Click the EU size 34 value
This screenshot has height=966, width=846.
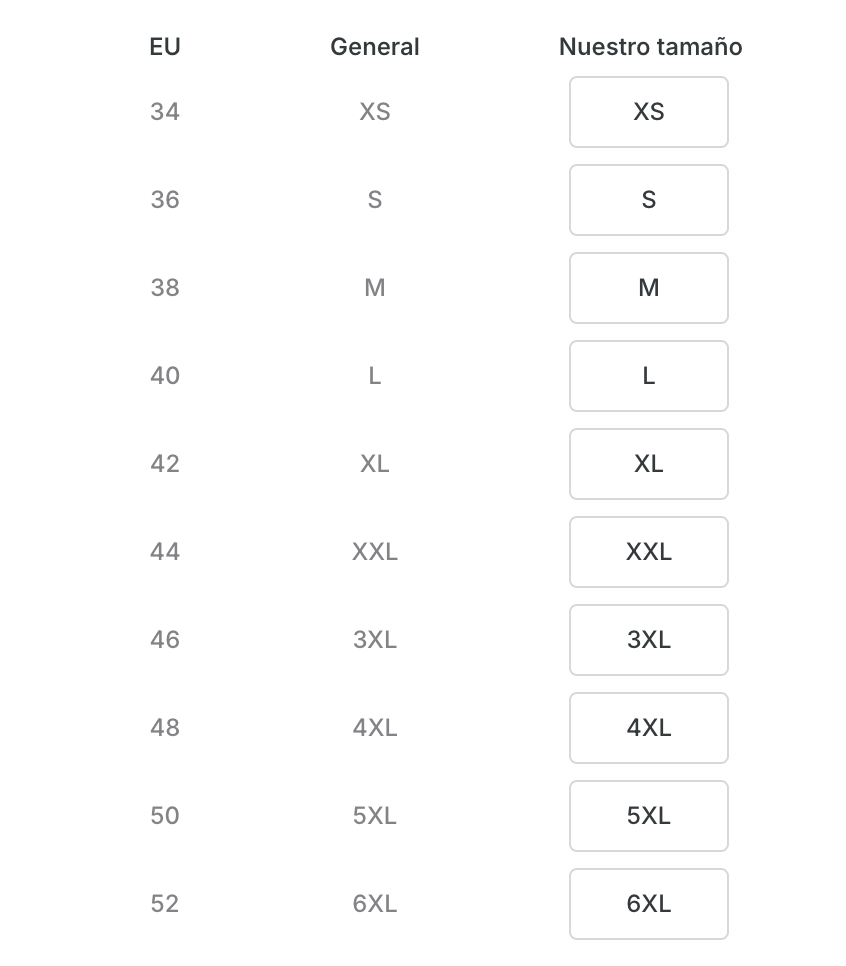click(165, 112)
